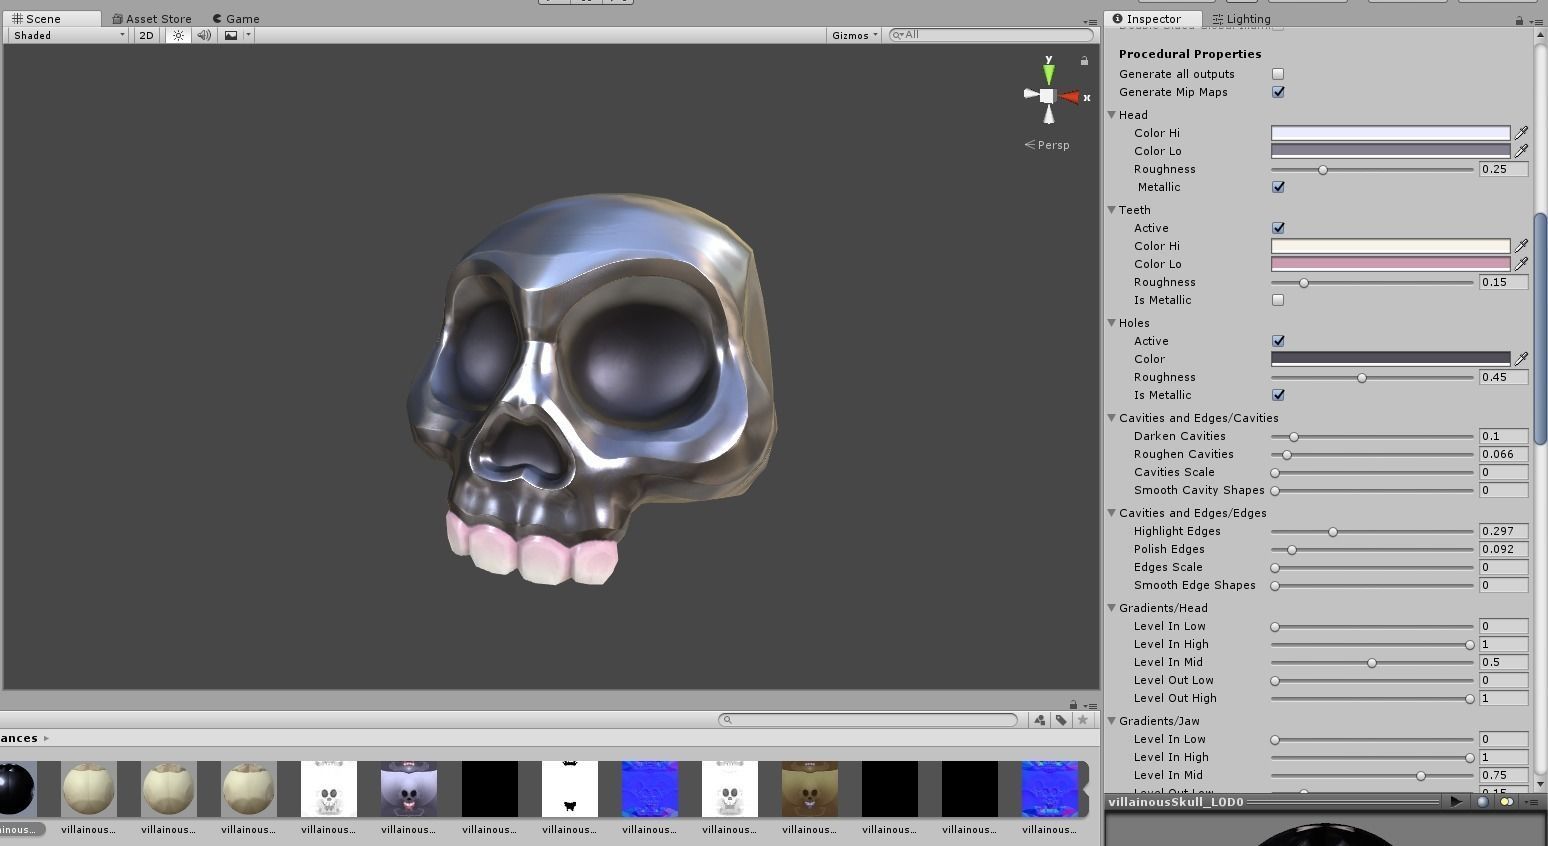Save project search star icon
Screen dimensions: 1548x846
(1082, 720)
